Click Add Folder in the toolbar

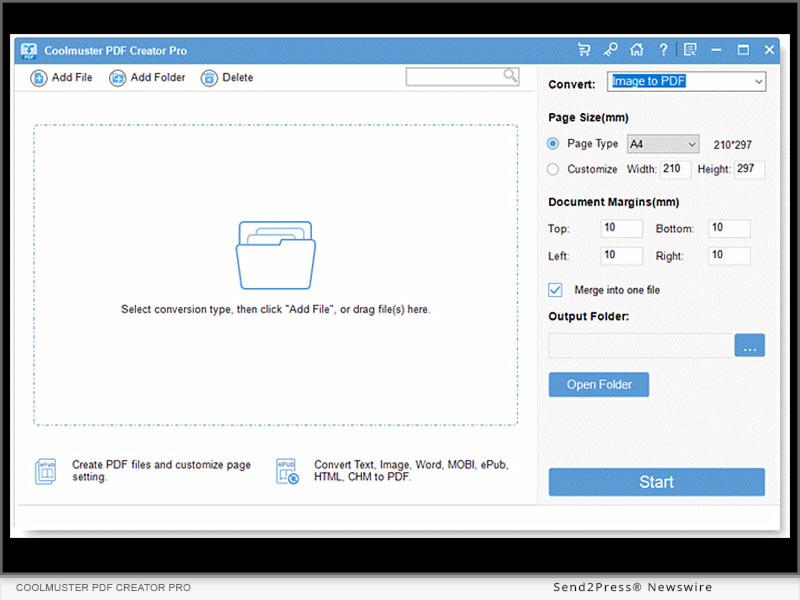(x=147, y=78)
